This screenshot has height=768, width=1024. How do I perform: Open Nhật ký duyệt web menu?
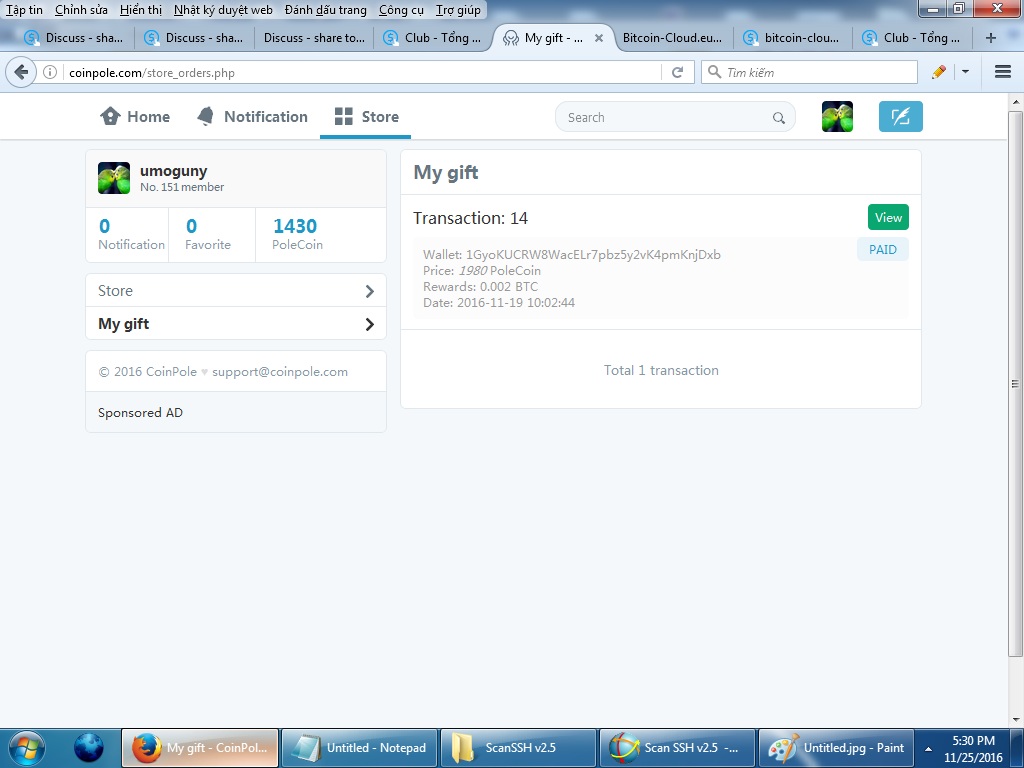point(223,10)
